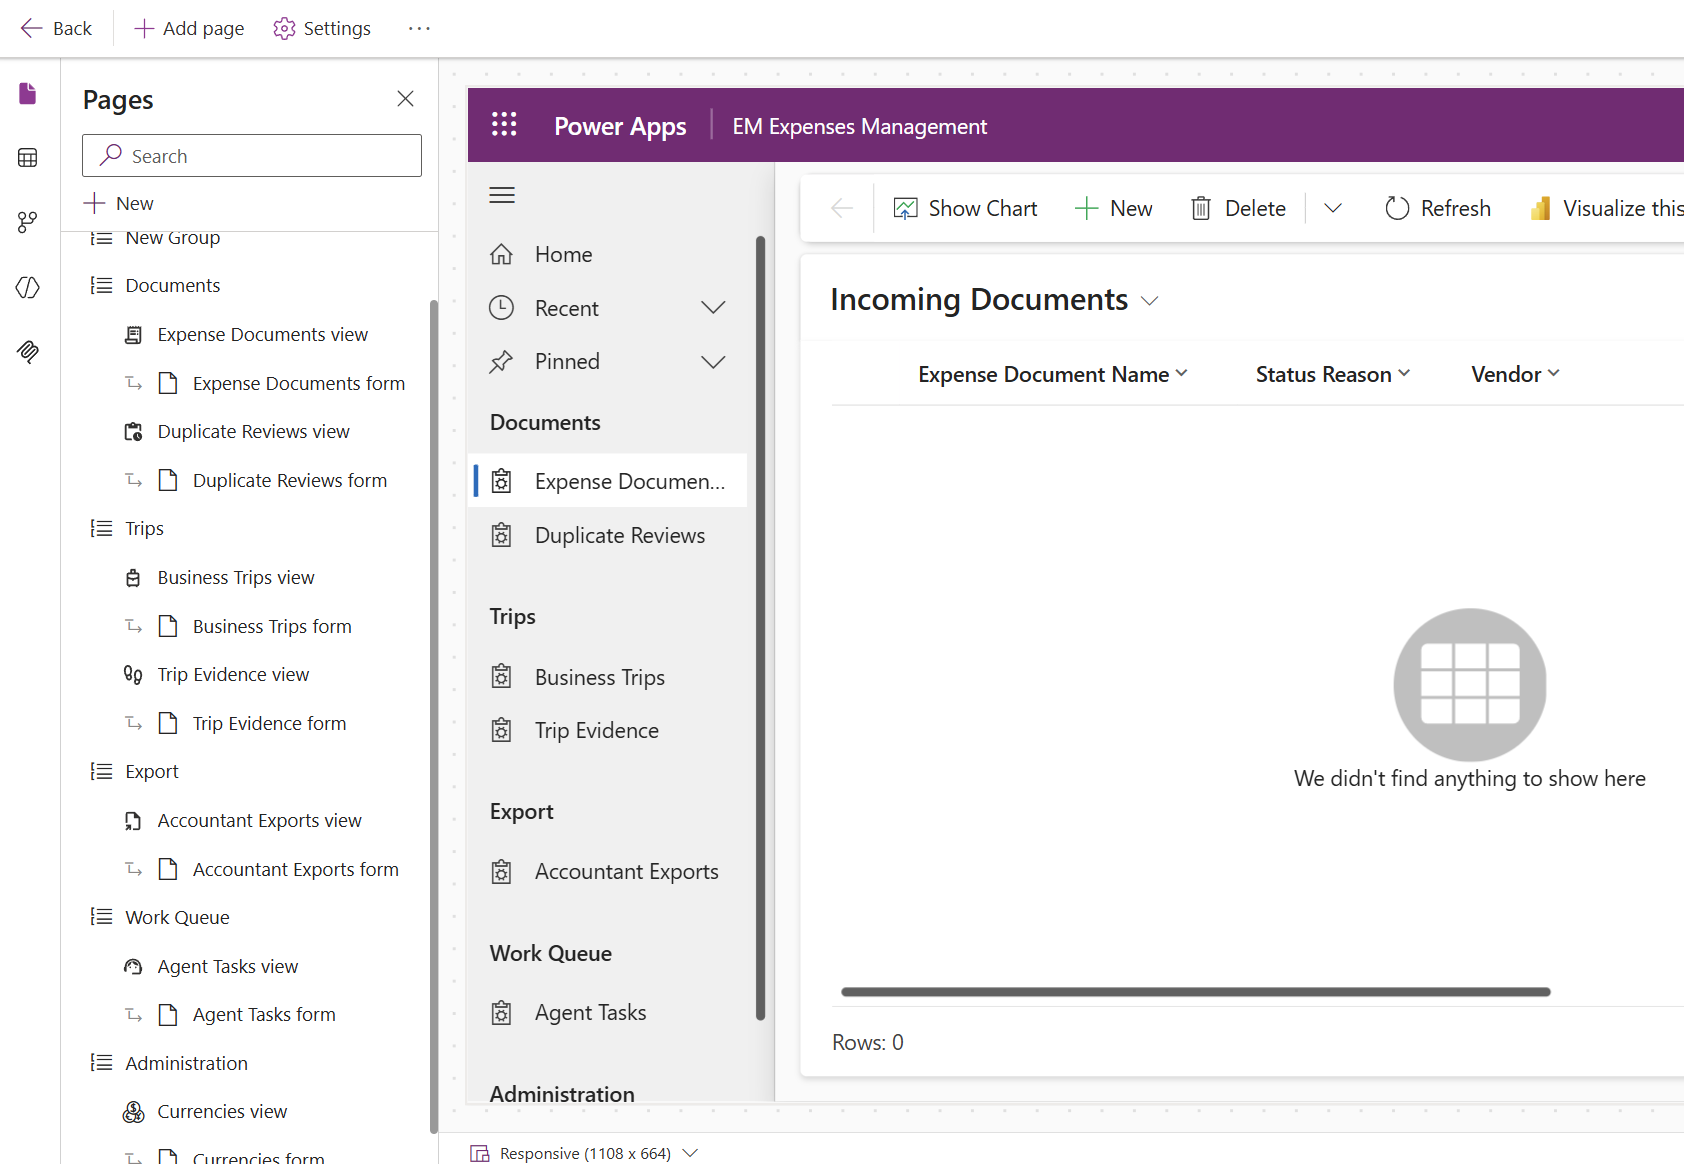Click the Recent clock icon
The height and width of the screenshot is (1164, 1684).
click(501, 308)
